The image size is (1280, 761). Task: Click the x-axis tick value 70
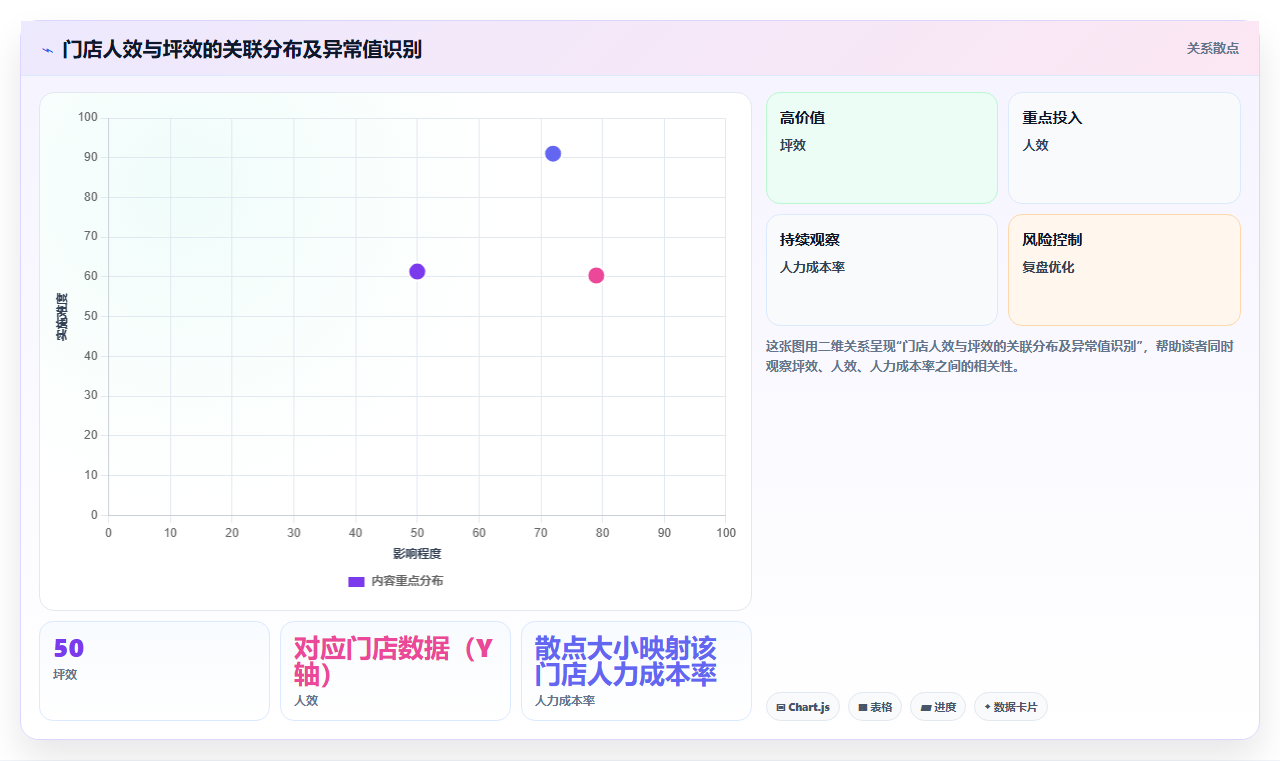click(x=541, y=533)
